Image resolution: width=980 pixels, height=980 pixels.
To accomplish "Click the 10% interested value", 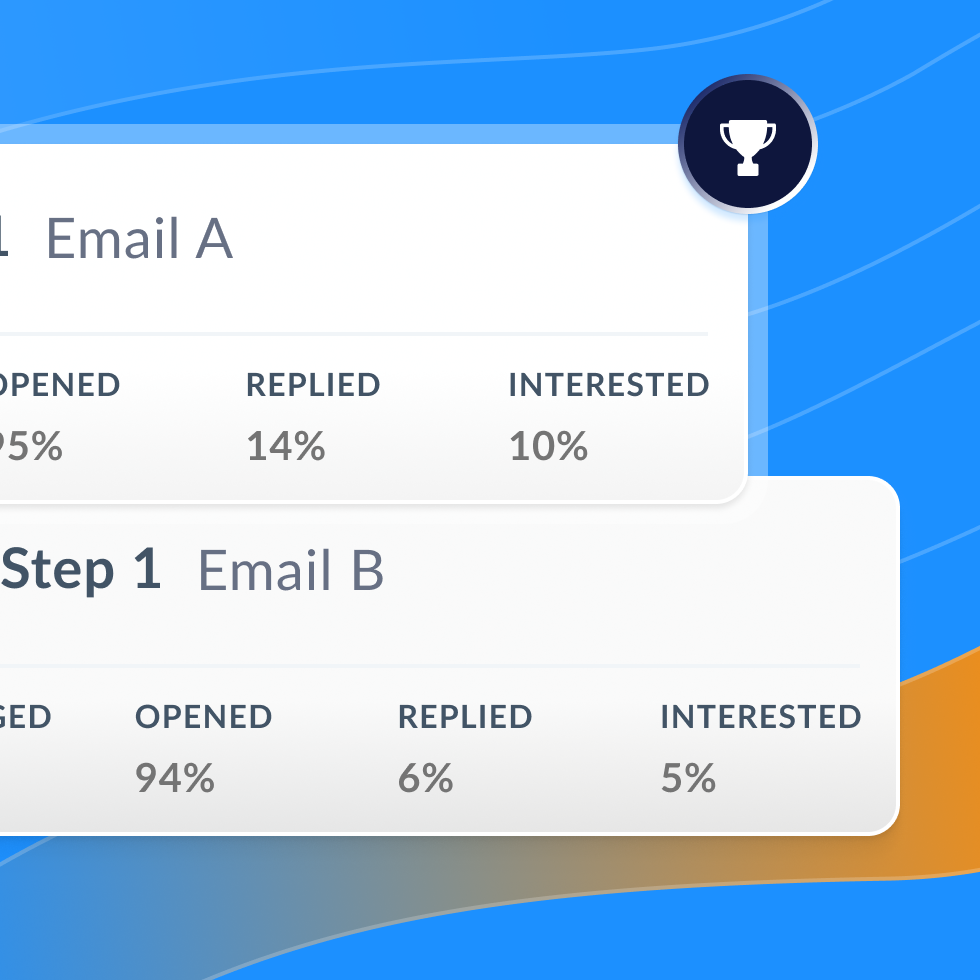I will tap(549, 446).
